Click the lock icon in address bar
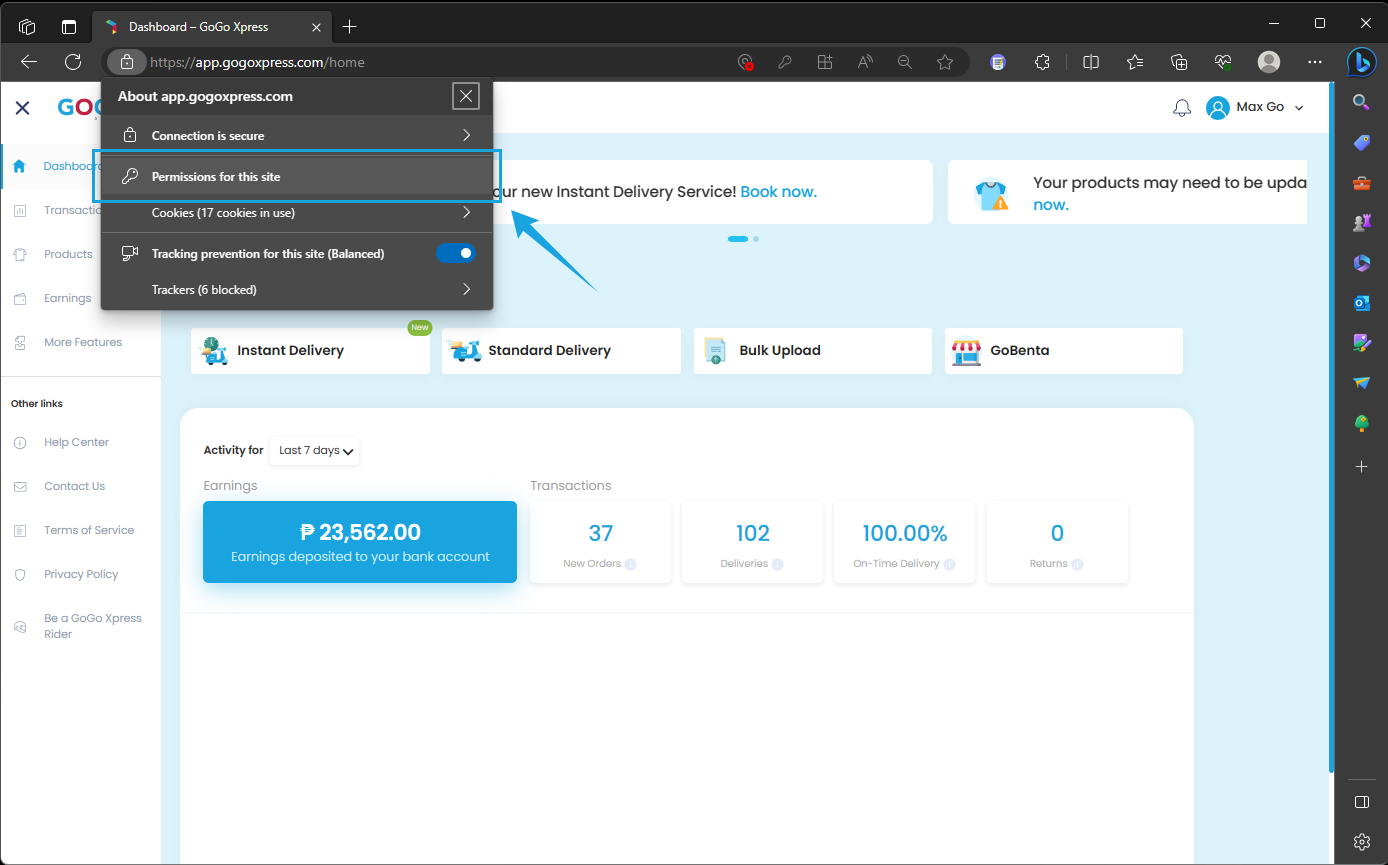Viewport: 1388px width, 865px height. (x=127, y=62)
